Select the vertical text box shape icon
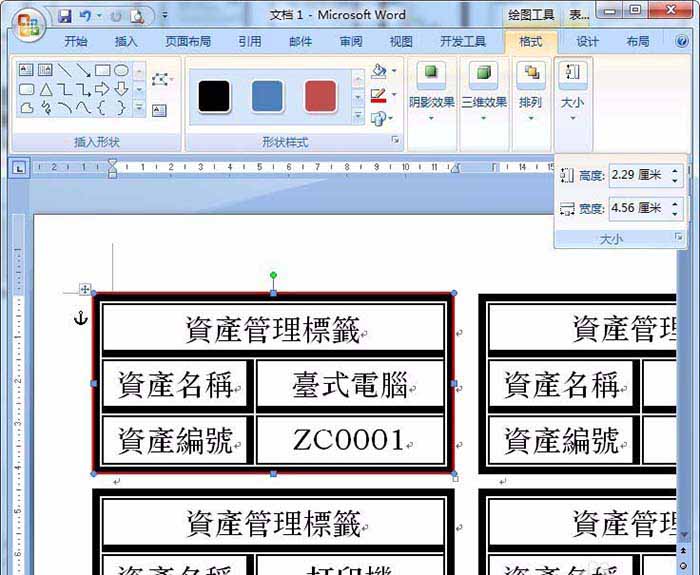The width and height of the screenshot is (700, 575). [x=46, y=70]
